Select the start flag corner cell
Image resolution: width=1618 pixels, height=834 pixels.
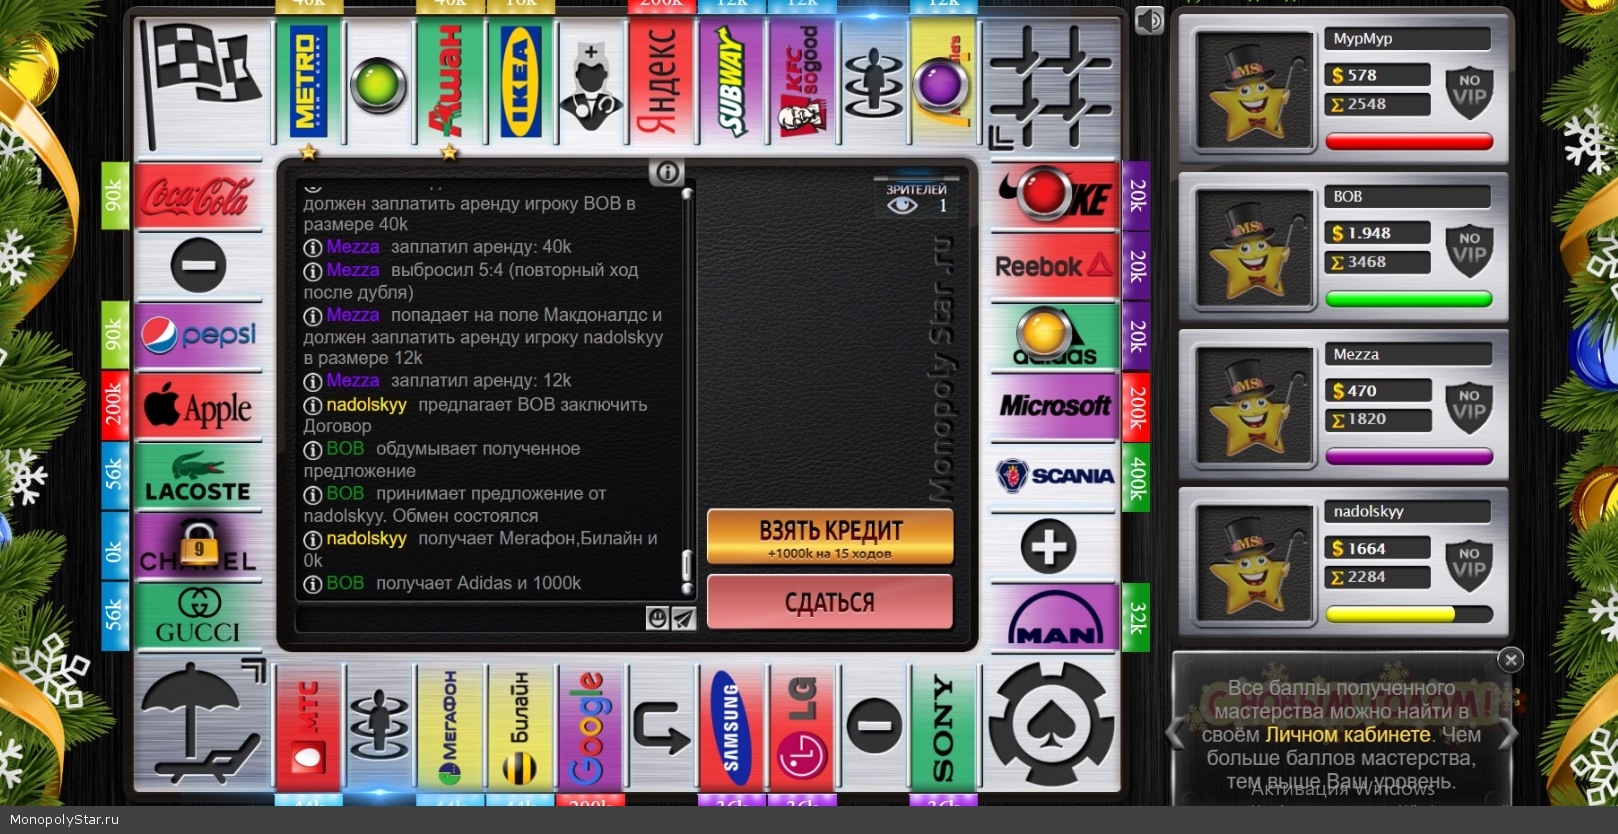(204, 85)
